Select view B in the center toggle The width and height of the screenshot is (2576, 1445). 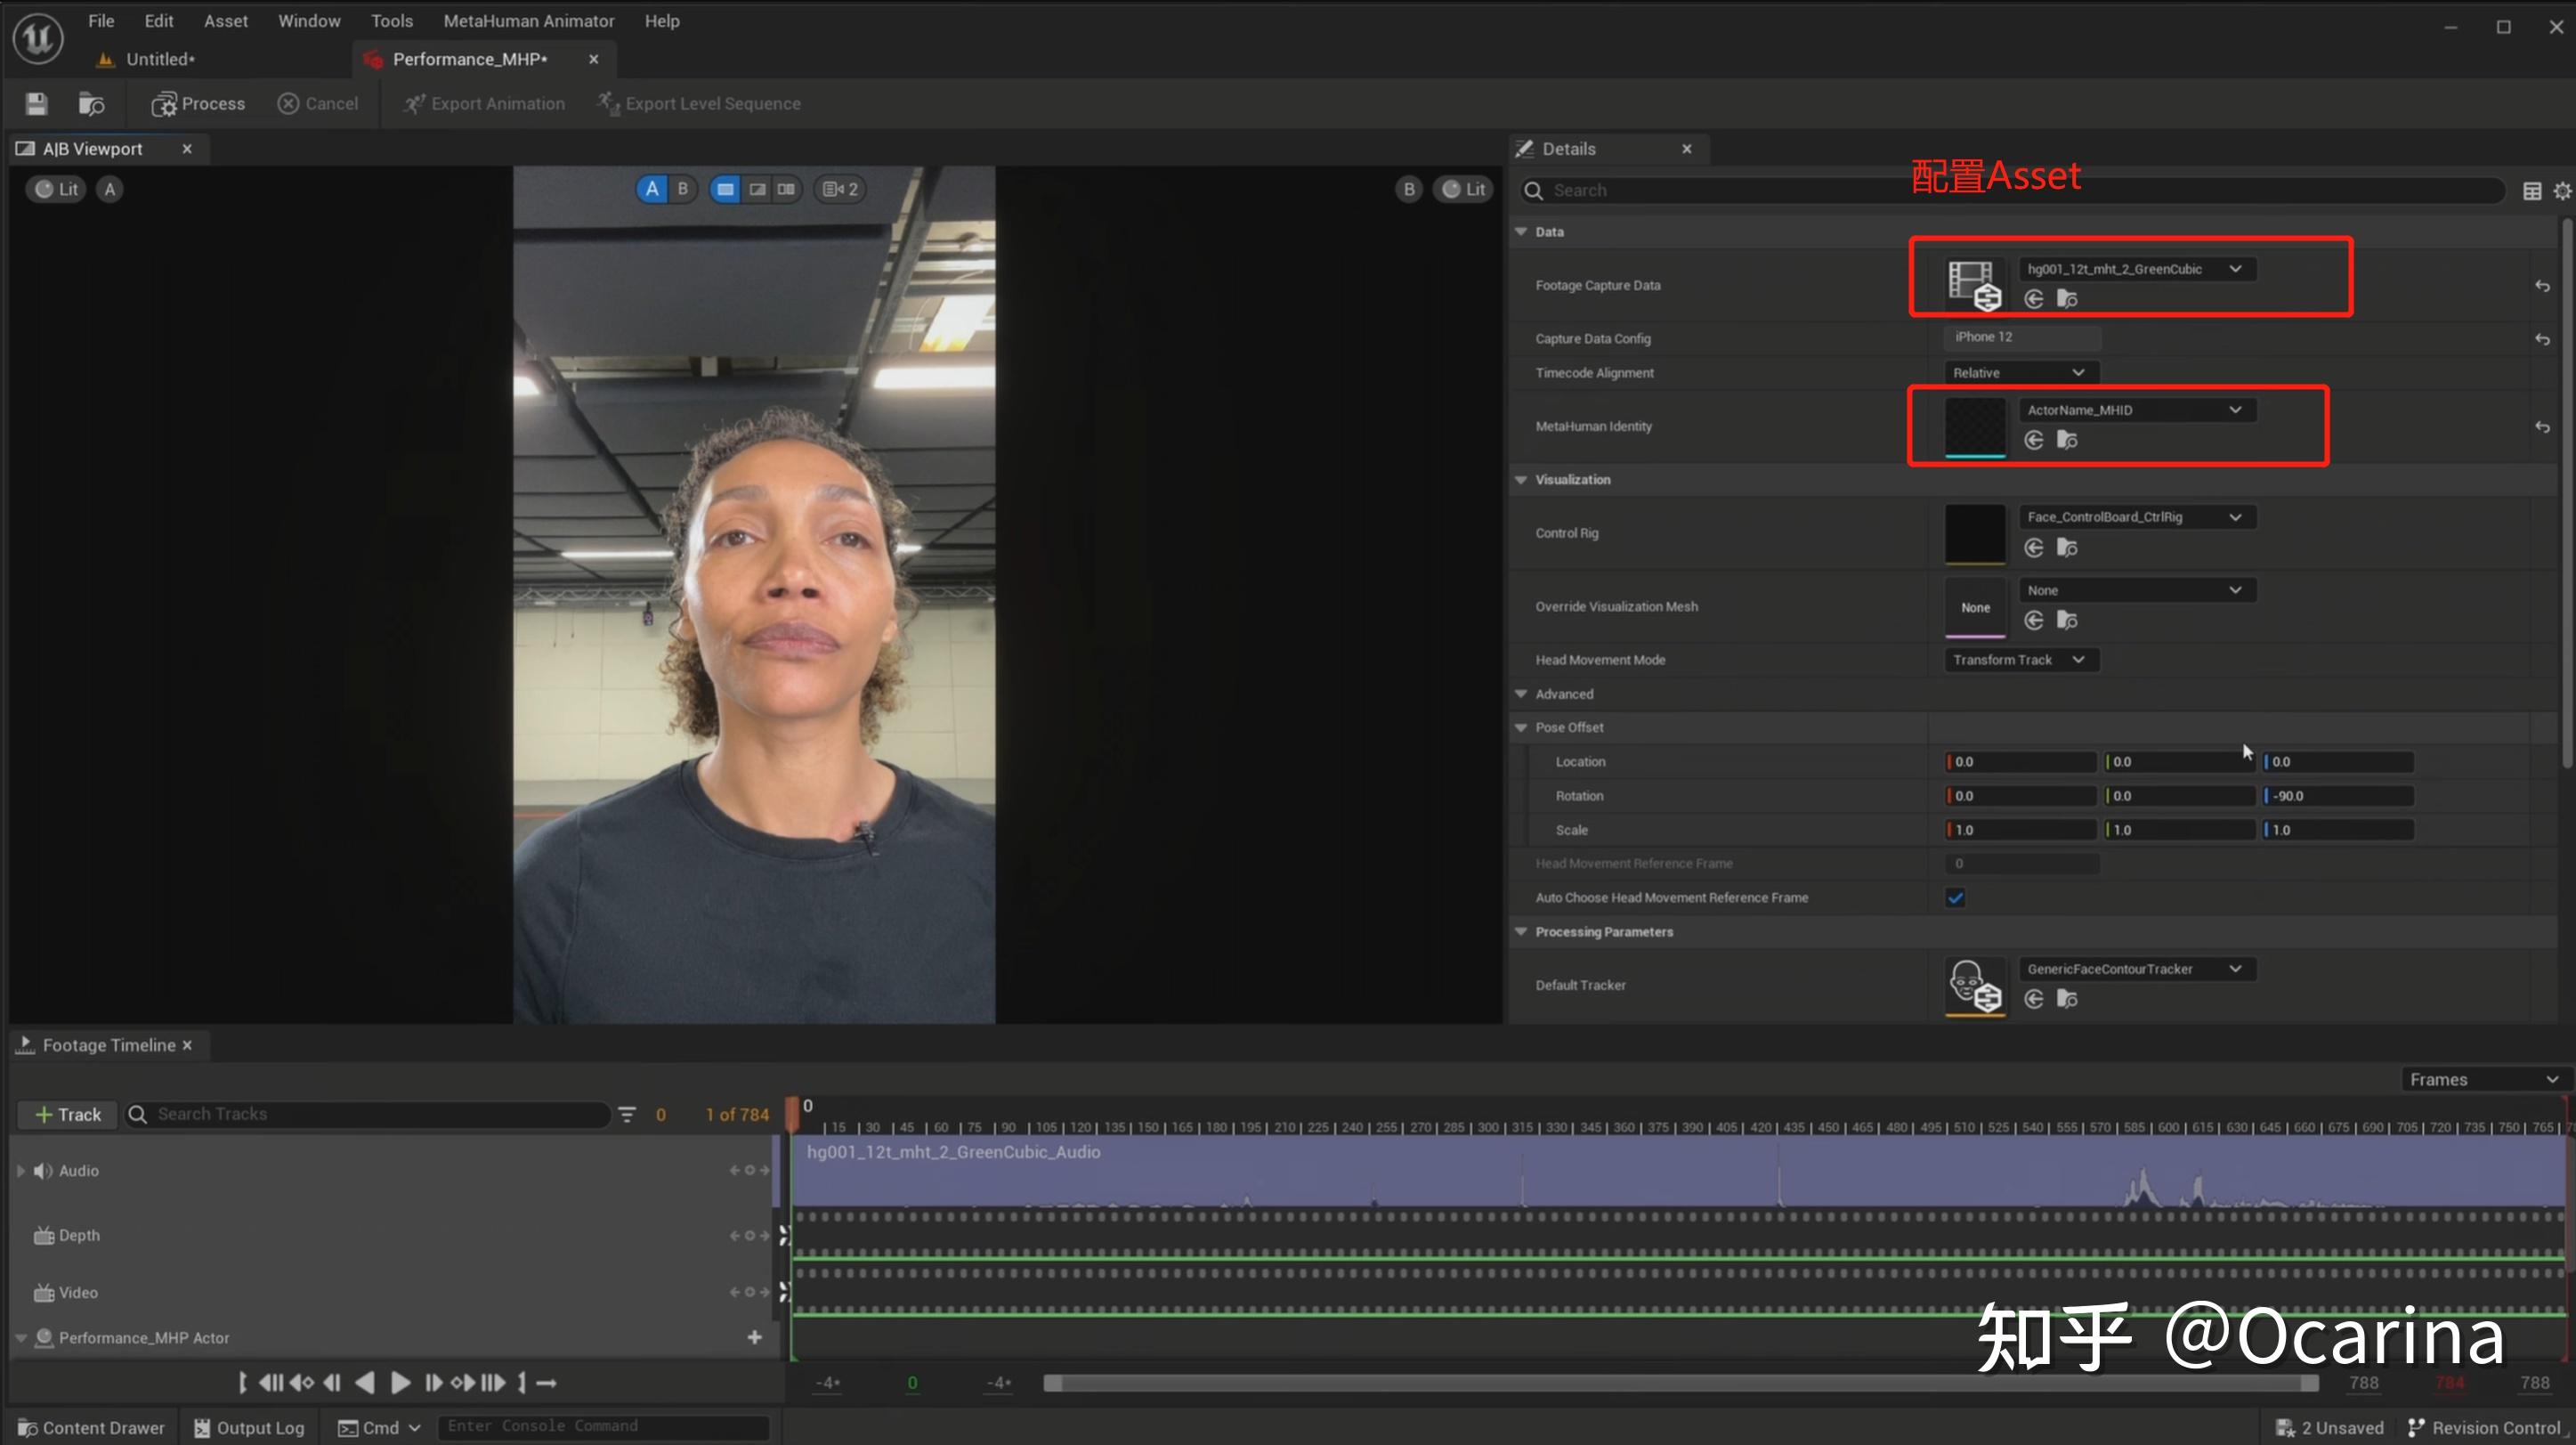[x=683, y=189]
